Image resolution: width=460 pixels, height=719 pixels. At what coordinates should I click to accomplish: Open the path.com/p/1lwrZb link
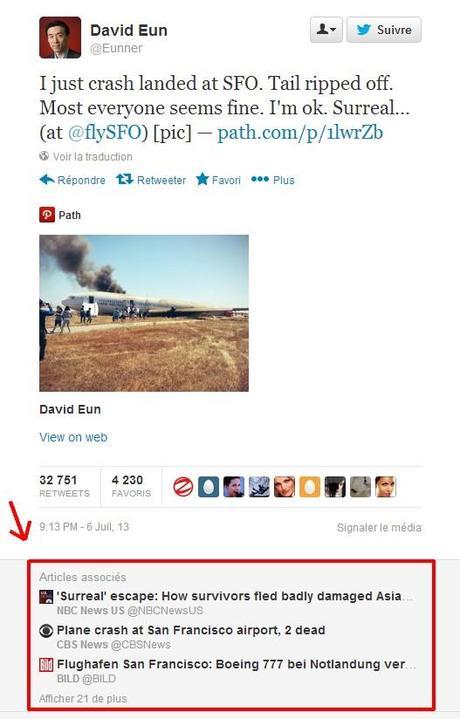click(300, 133)
